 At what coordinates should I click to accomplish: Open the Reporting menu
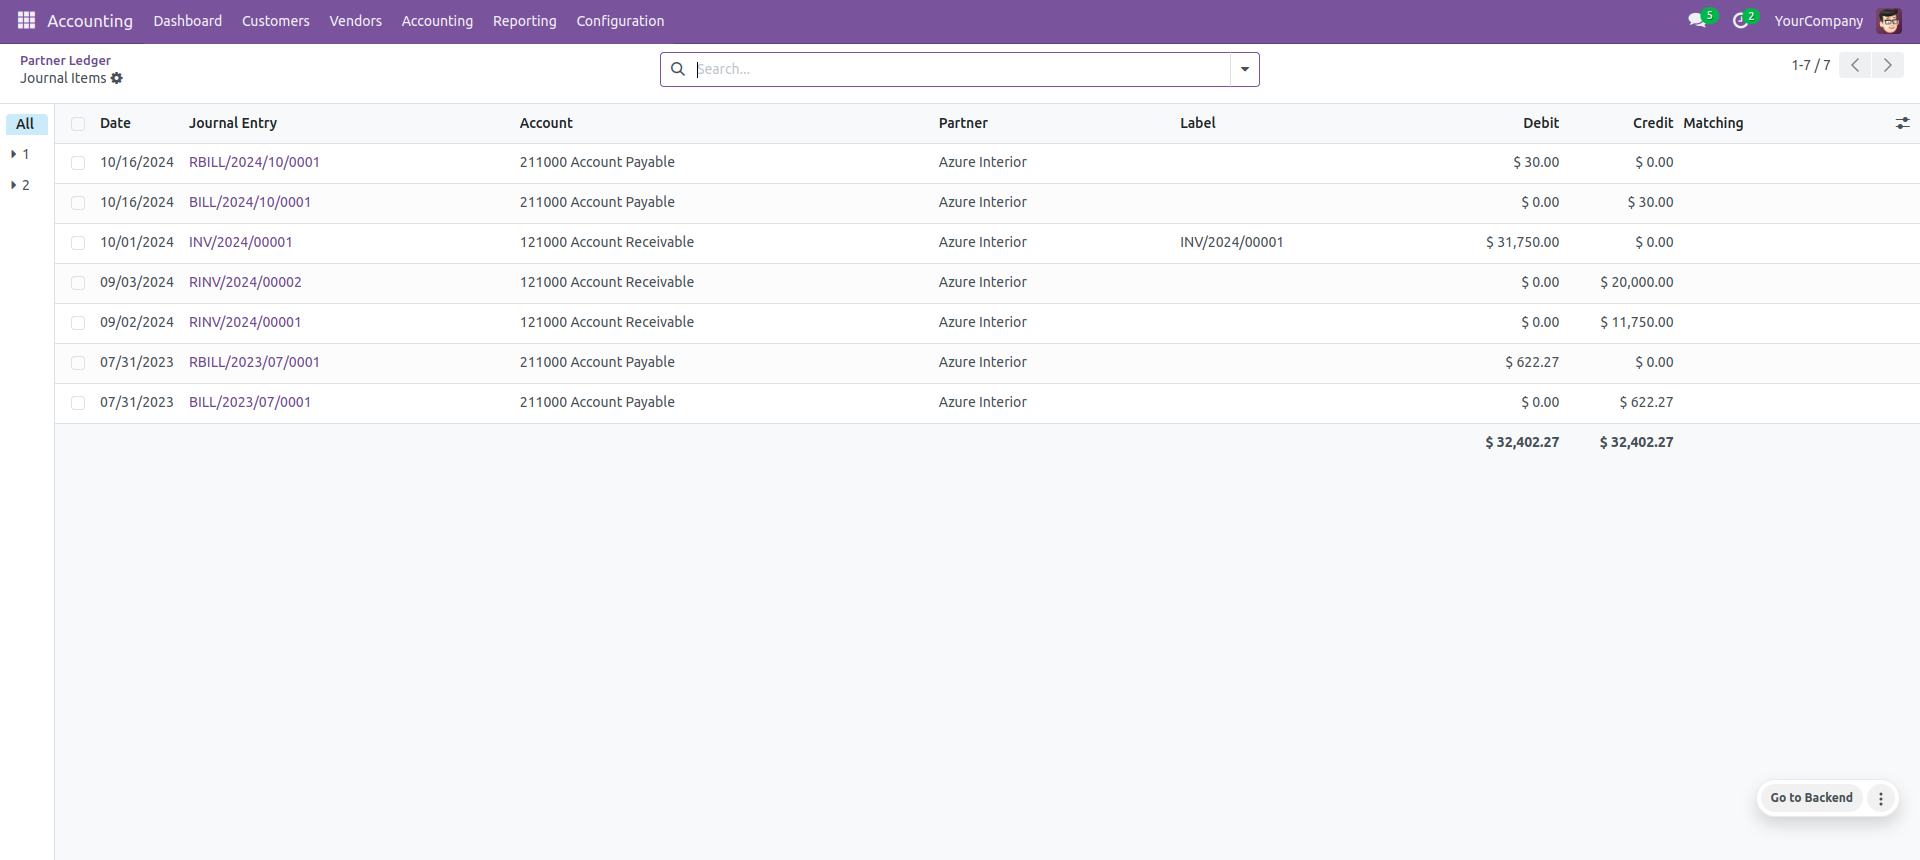click(524, 21)
